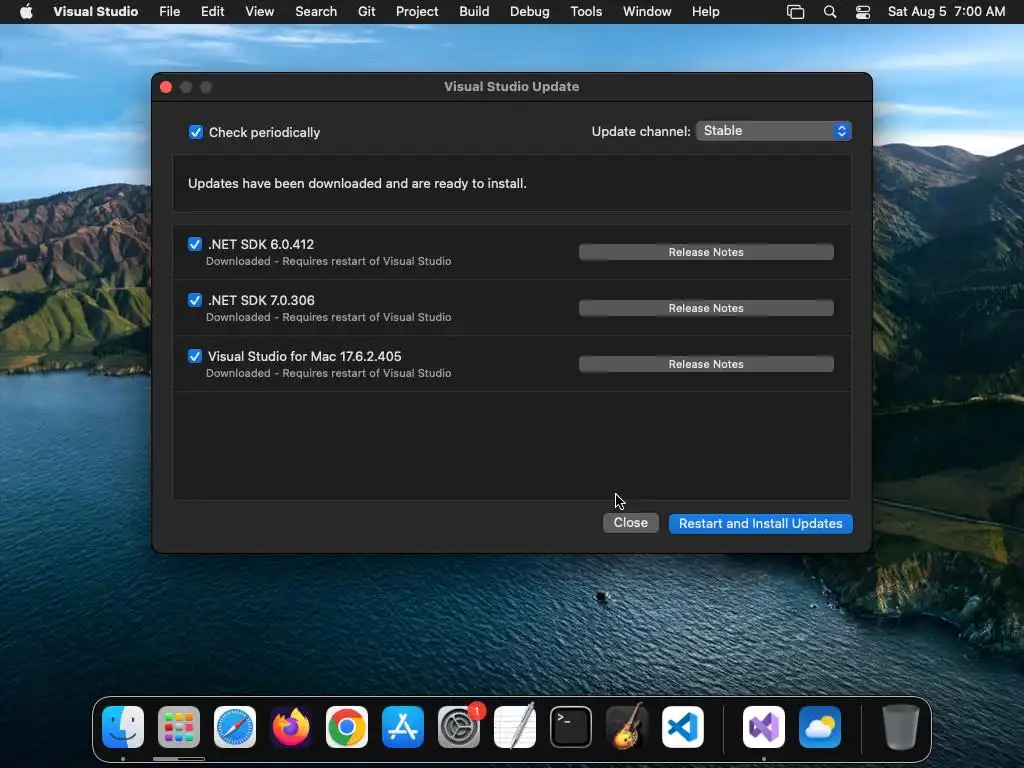
Task: Launch GarageBand from the Dock
Action: pos(627,727)
